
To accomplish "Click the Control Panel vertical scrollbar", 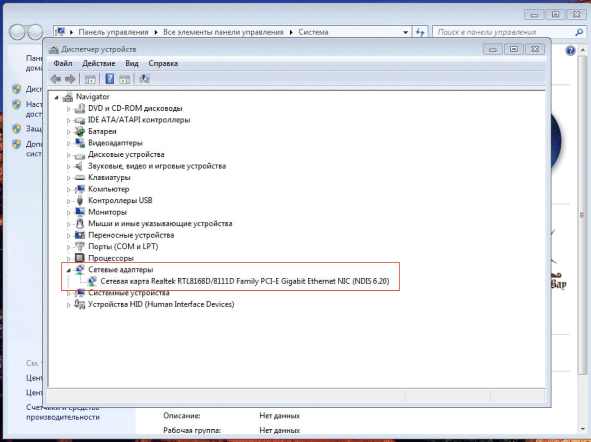I will click(582, 215).
